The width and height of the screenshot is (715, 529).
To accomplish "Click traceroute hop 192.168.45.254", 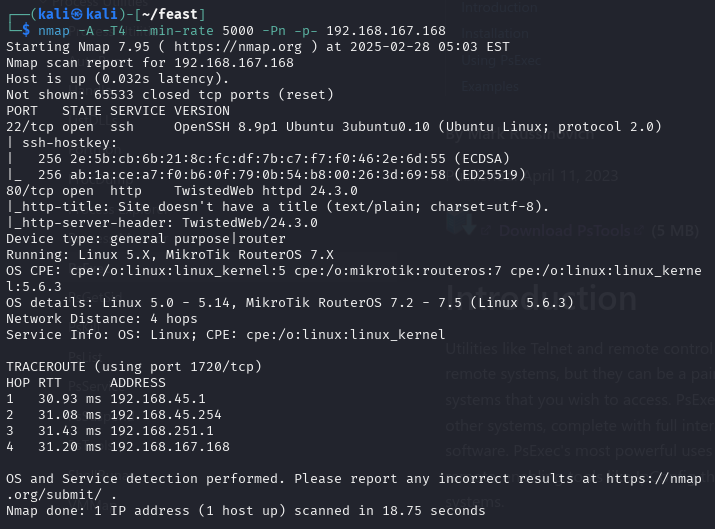I will (x=166, y=415).
